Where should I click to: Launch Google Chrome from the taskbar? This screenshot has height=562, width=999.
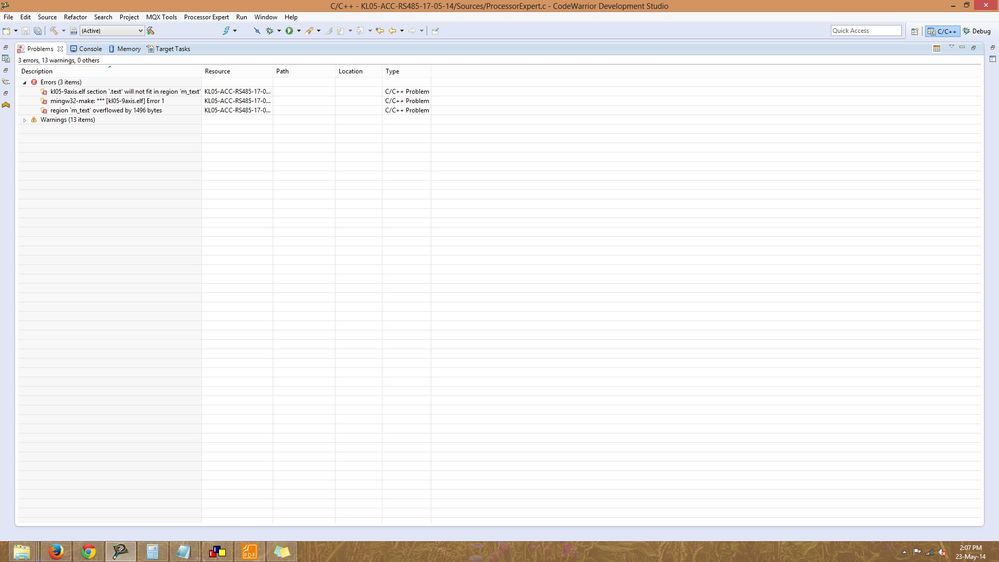[89, 551]
